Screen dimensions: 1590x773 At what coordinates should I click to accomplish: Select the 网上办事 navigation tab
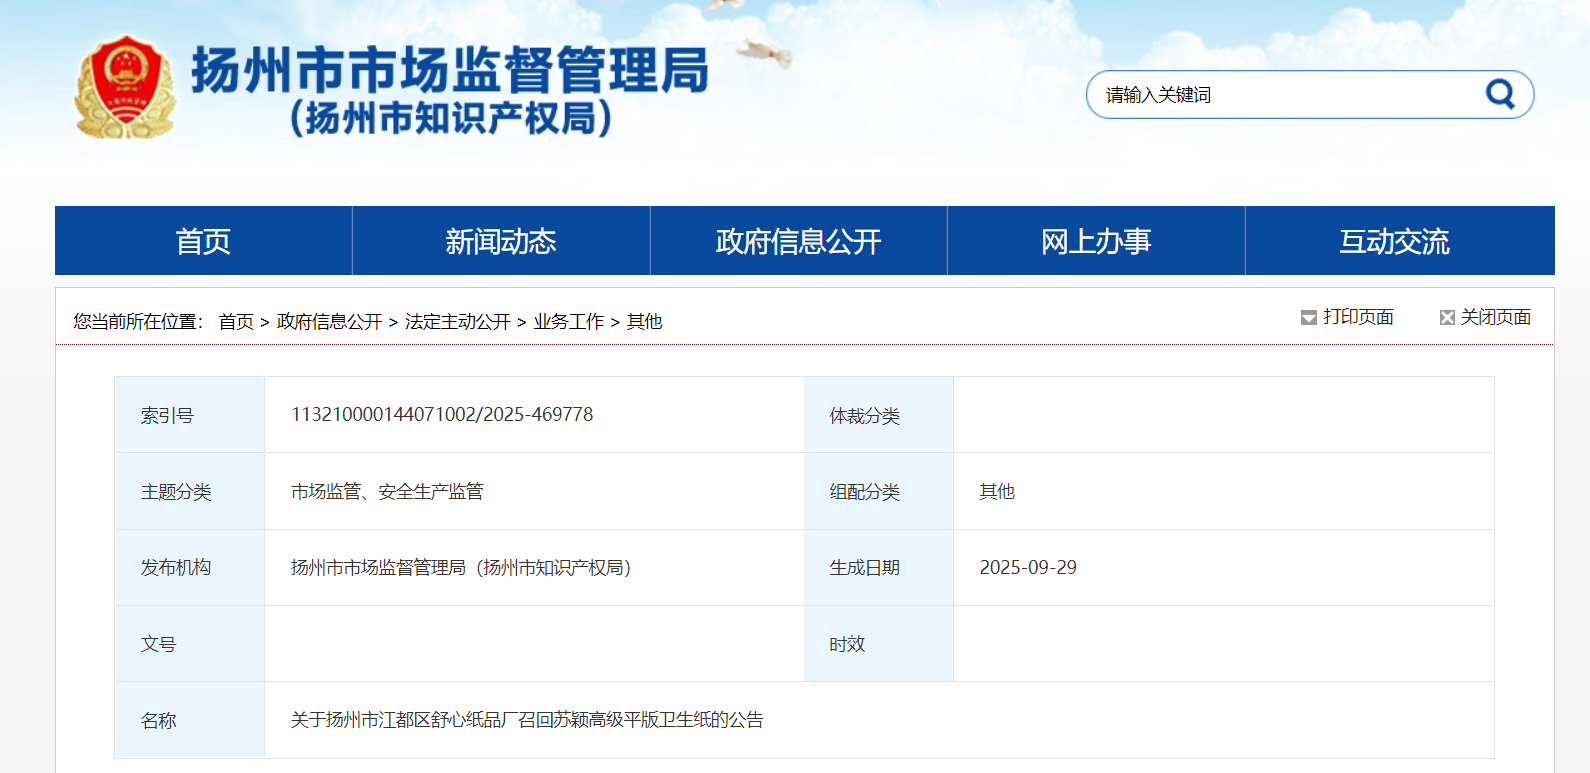[1096, 241]
